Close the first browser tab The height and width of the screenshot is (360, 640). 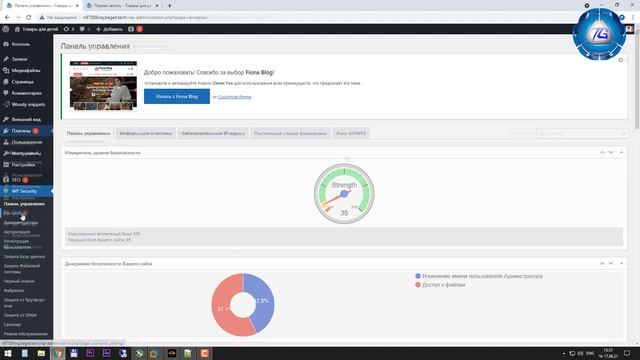77,6
